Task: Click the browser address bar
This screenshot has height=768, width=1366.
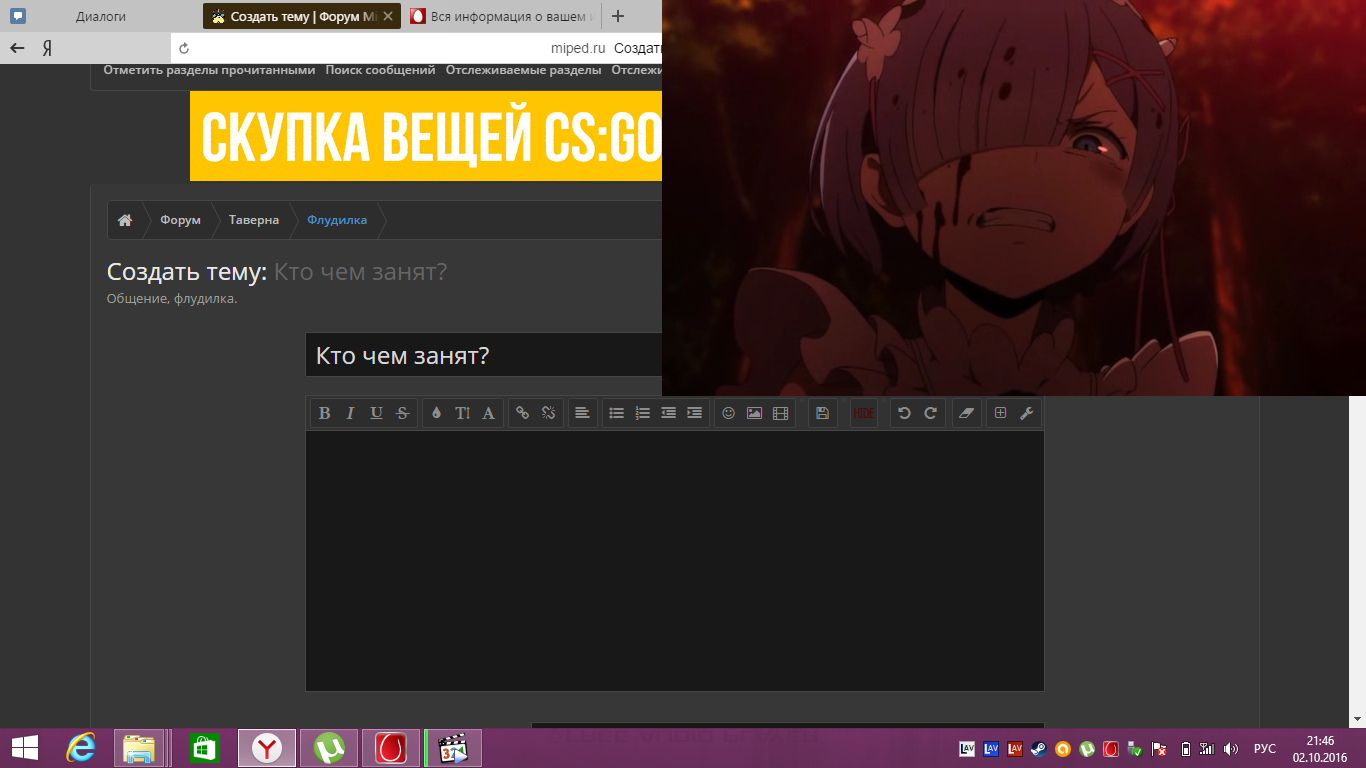Action: tap(417, 48)
